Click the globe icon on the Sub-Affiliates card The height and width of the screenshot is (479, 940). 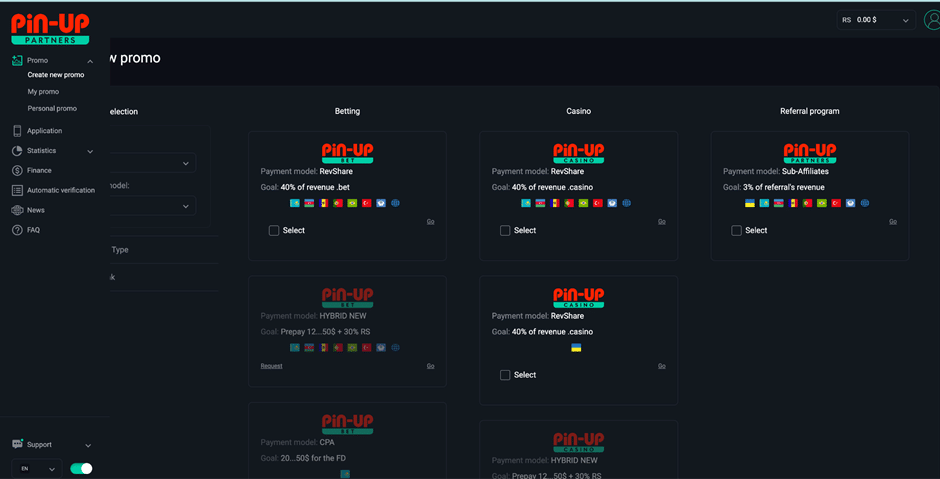(864, 203)
